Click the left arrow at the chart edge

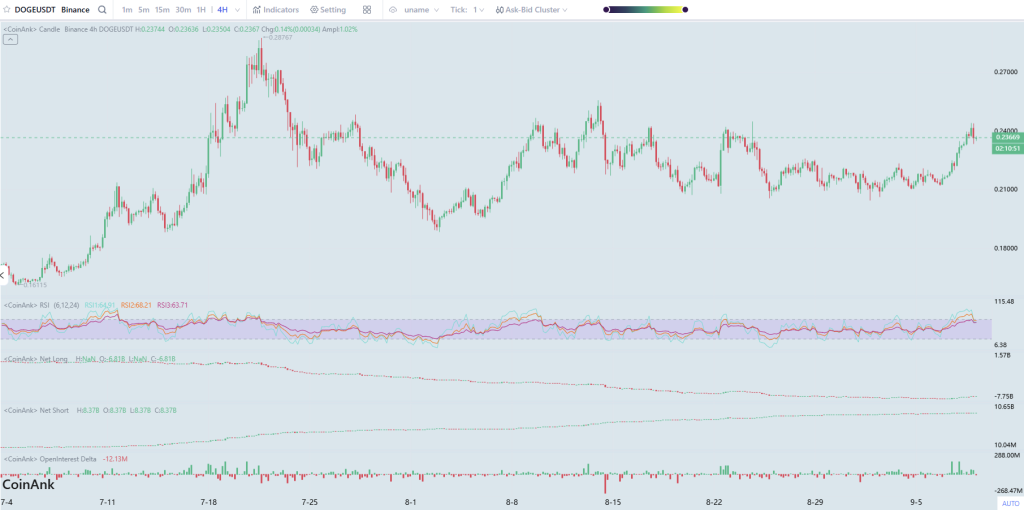click(x=3, y=276)
